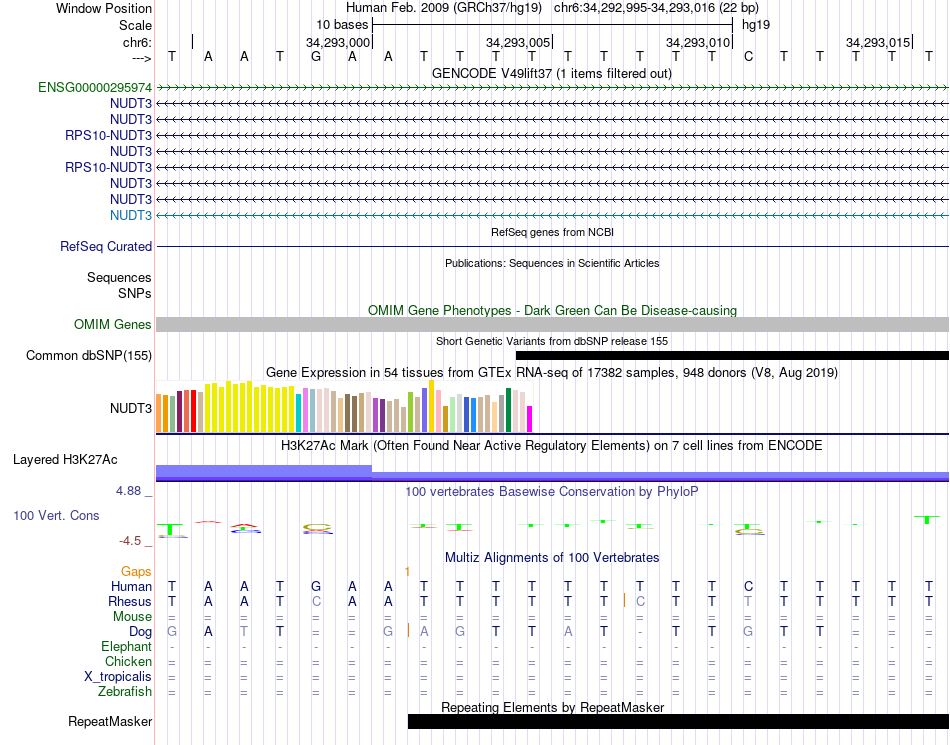The height and width of the screenshot is (745, 950).
Task: Click the H3K27Ac Mark track title
Action: click(552, 446)
